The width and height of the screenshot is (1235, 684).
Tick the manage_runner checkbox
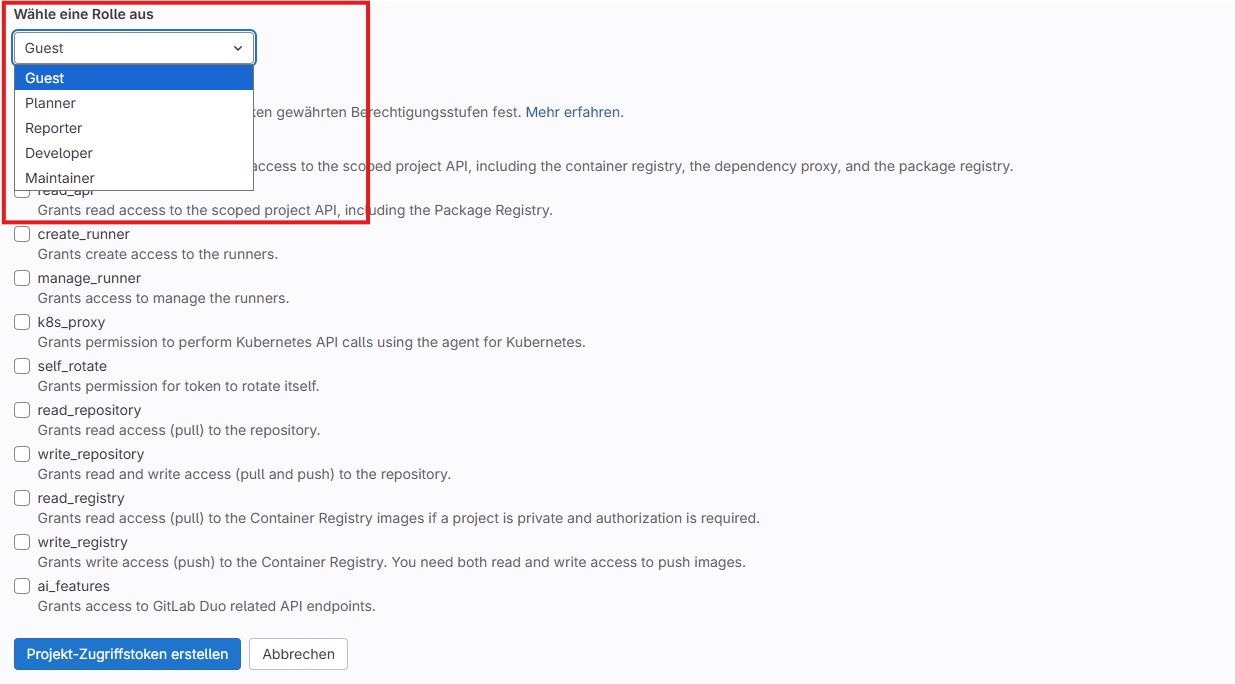[x=22, y=278]
